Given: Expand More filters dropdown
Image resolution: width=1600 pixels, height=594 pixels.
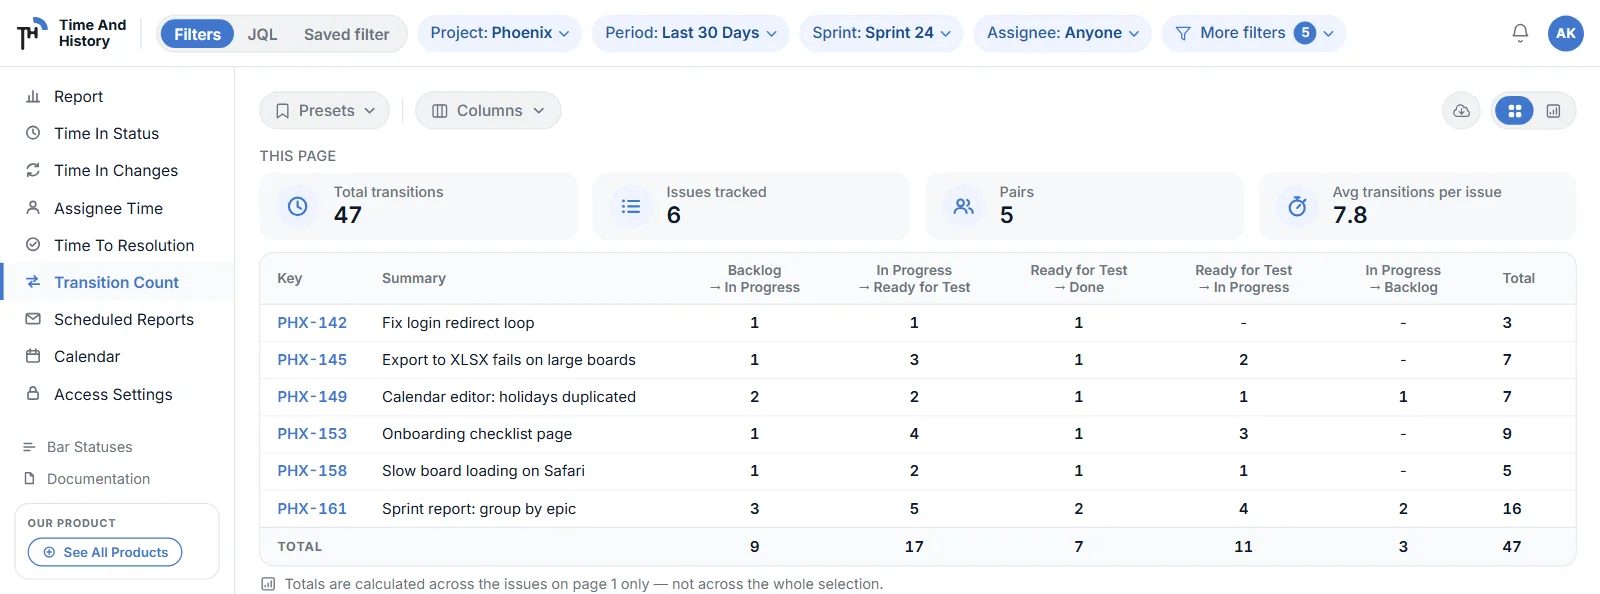Looking at the screenshot, I should pyautogui.click(x=1253, y=33).
